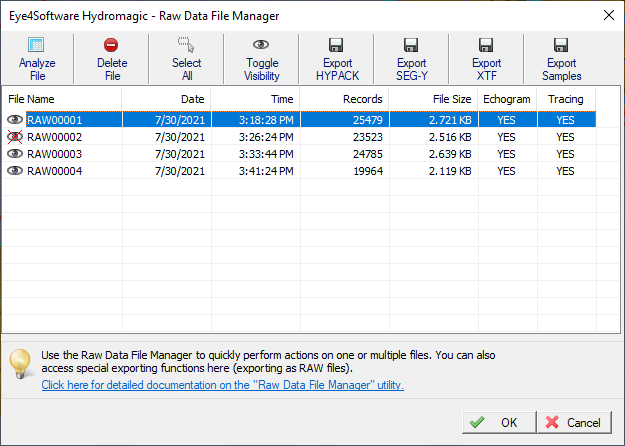The image size is (625, 446).
Task: Sort by Time column header
Action: (255, 99)
